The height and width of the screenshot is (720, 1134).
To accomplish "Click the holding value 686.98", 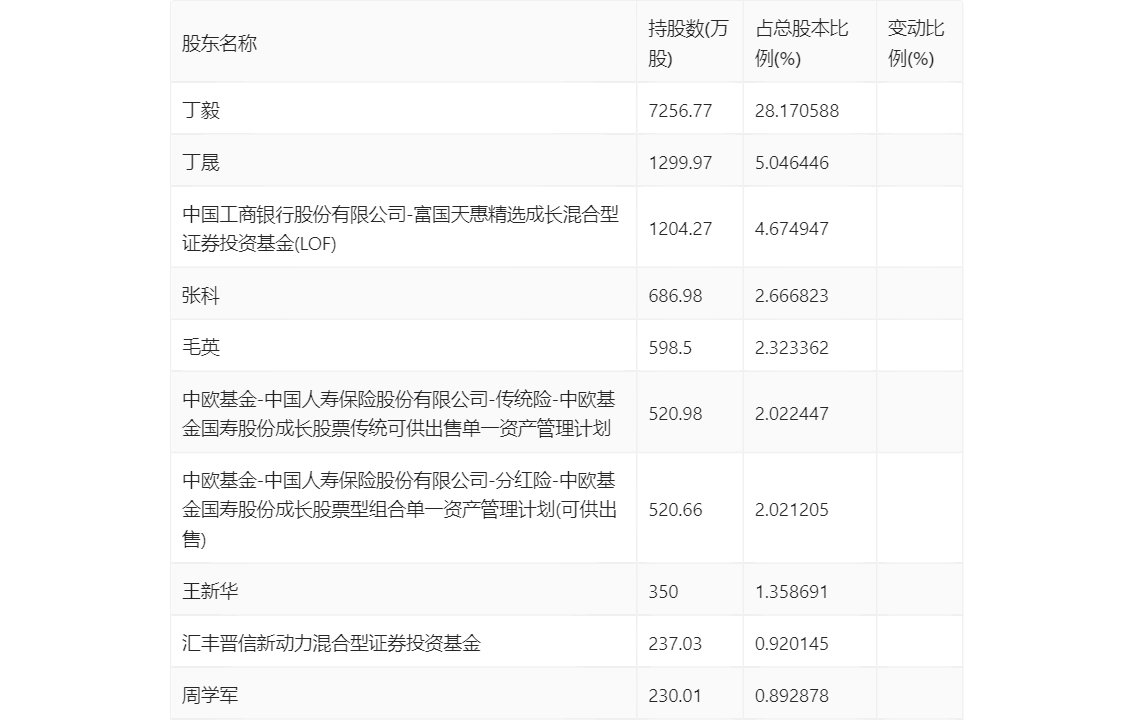I will pos(675,296).
